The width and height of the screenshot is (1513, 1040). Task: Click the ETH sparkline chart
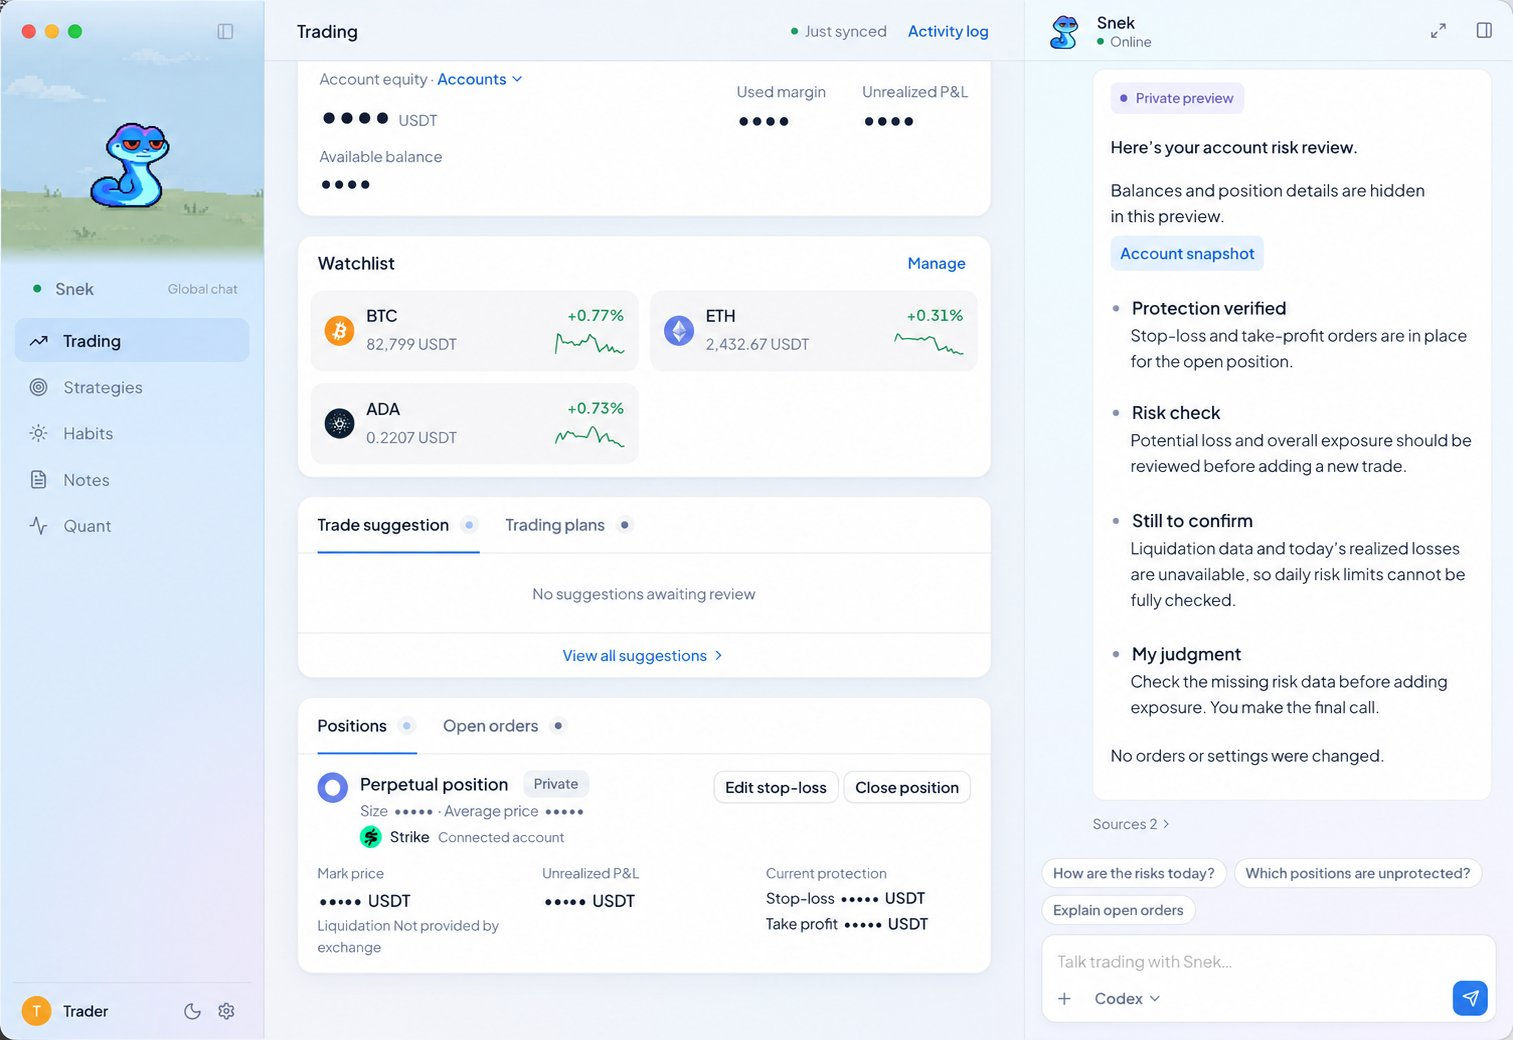(x=929, y=344)
